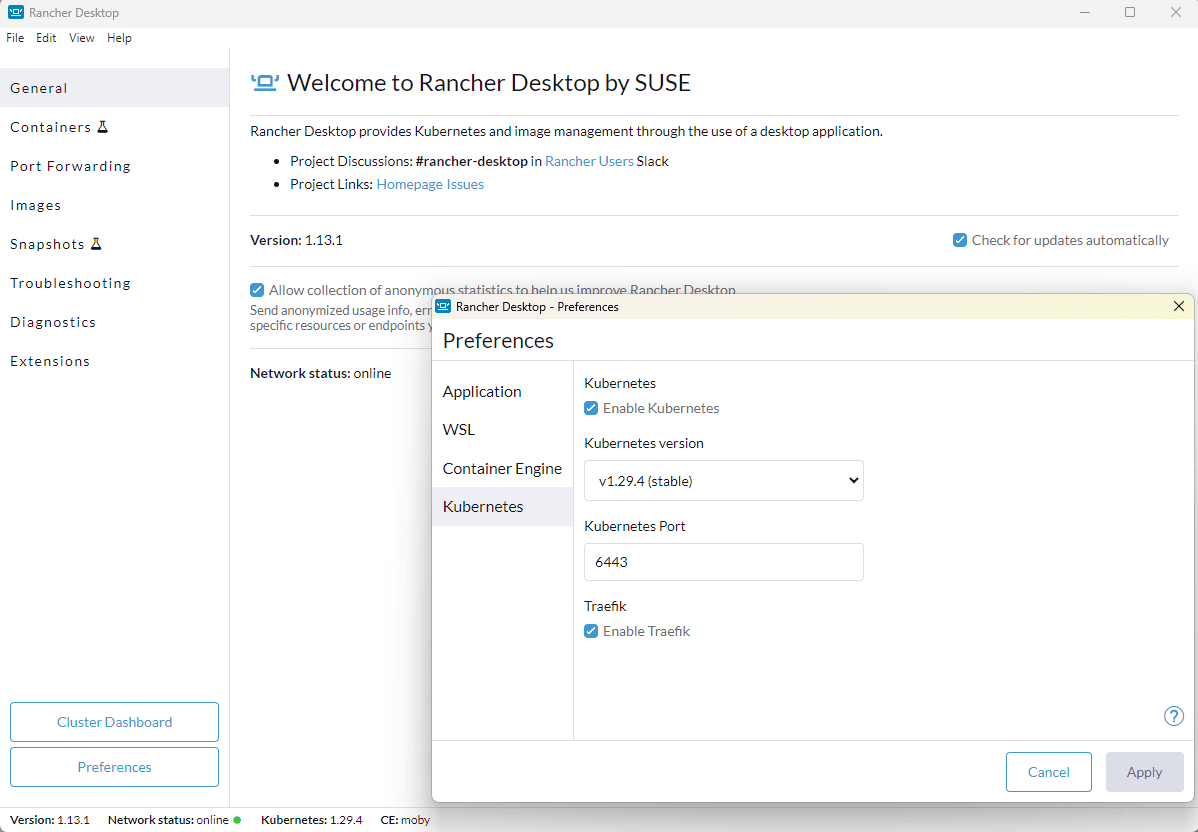This screenshot has width=1198, height=832.
Task: Open the View menu
Action: pos(82,37)
